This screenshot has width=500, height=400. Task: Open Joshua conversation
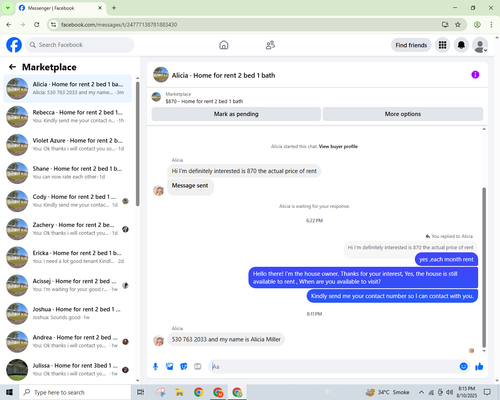pyautogui.click(x=67, y=313)
